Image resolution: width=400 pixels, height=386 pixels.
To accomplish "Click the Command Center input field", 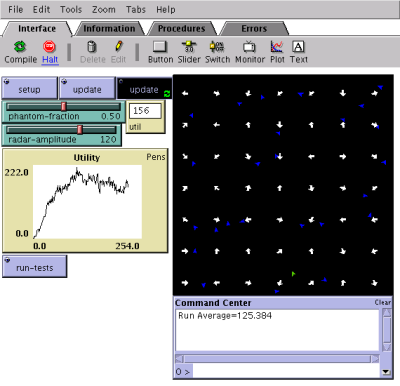I will click(286, 371).
